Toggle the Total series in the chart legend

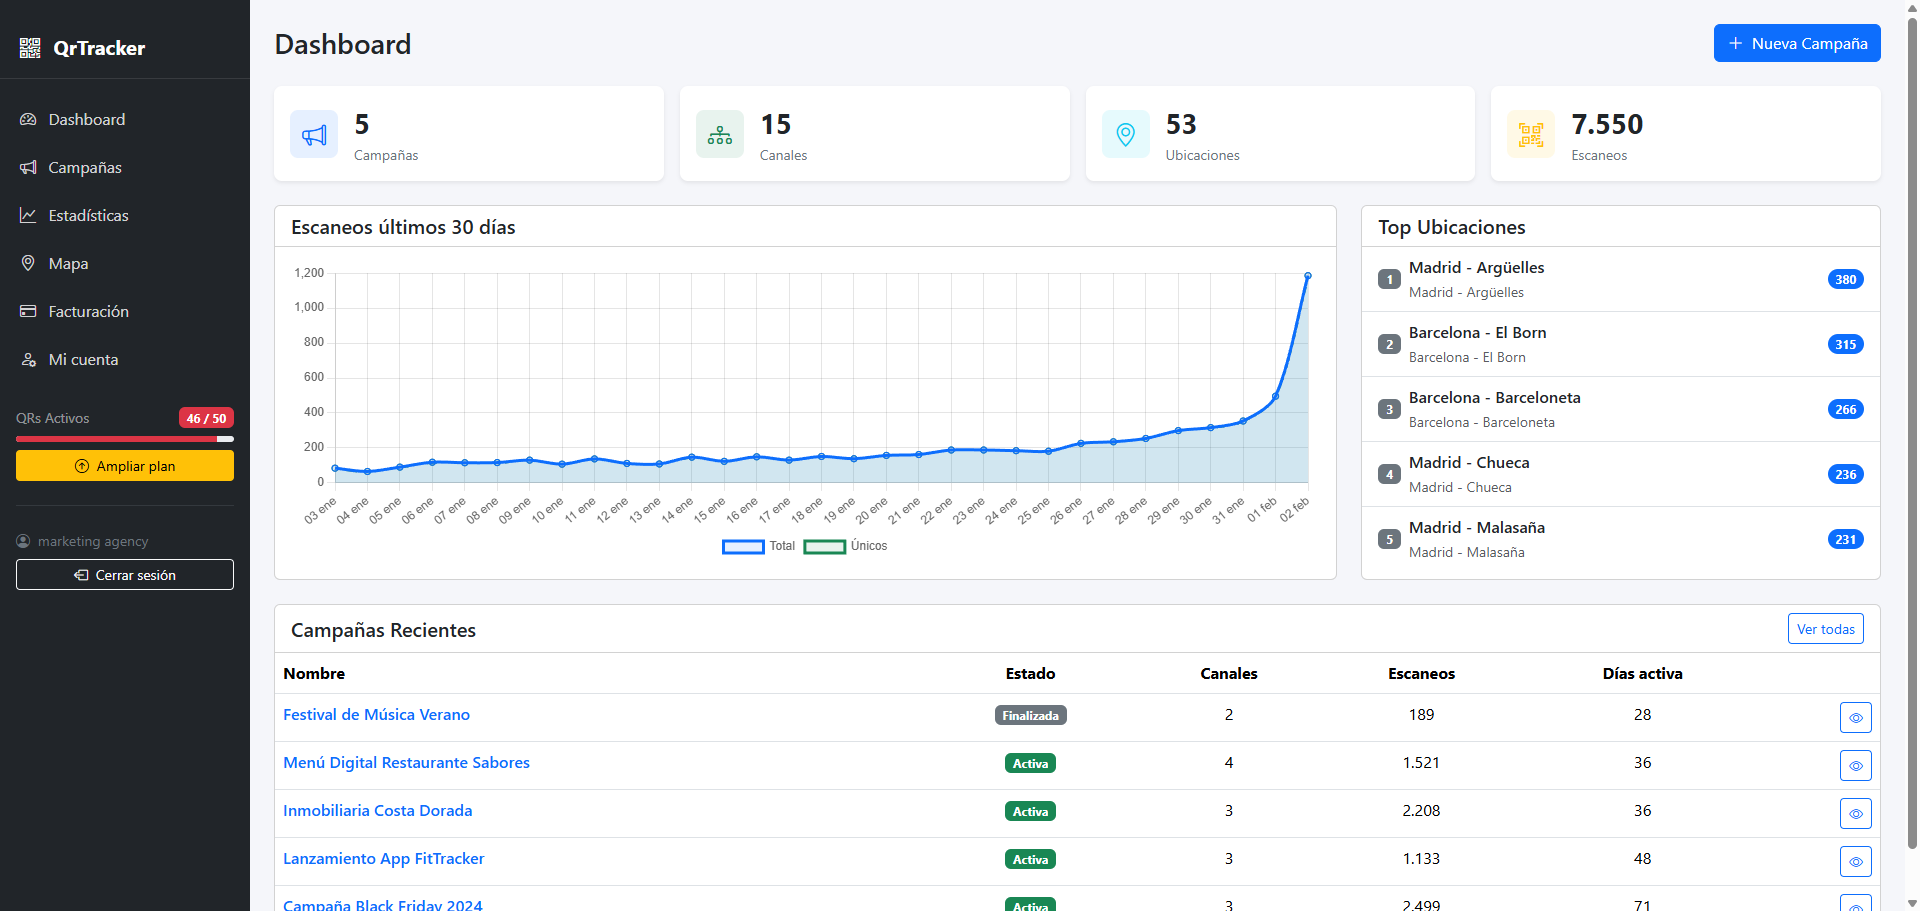(x=760, y=546)
